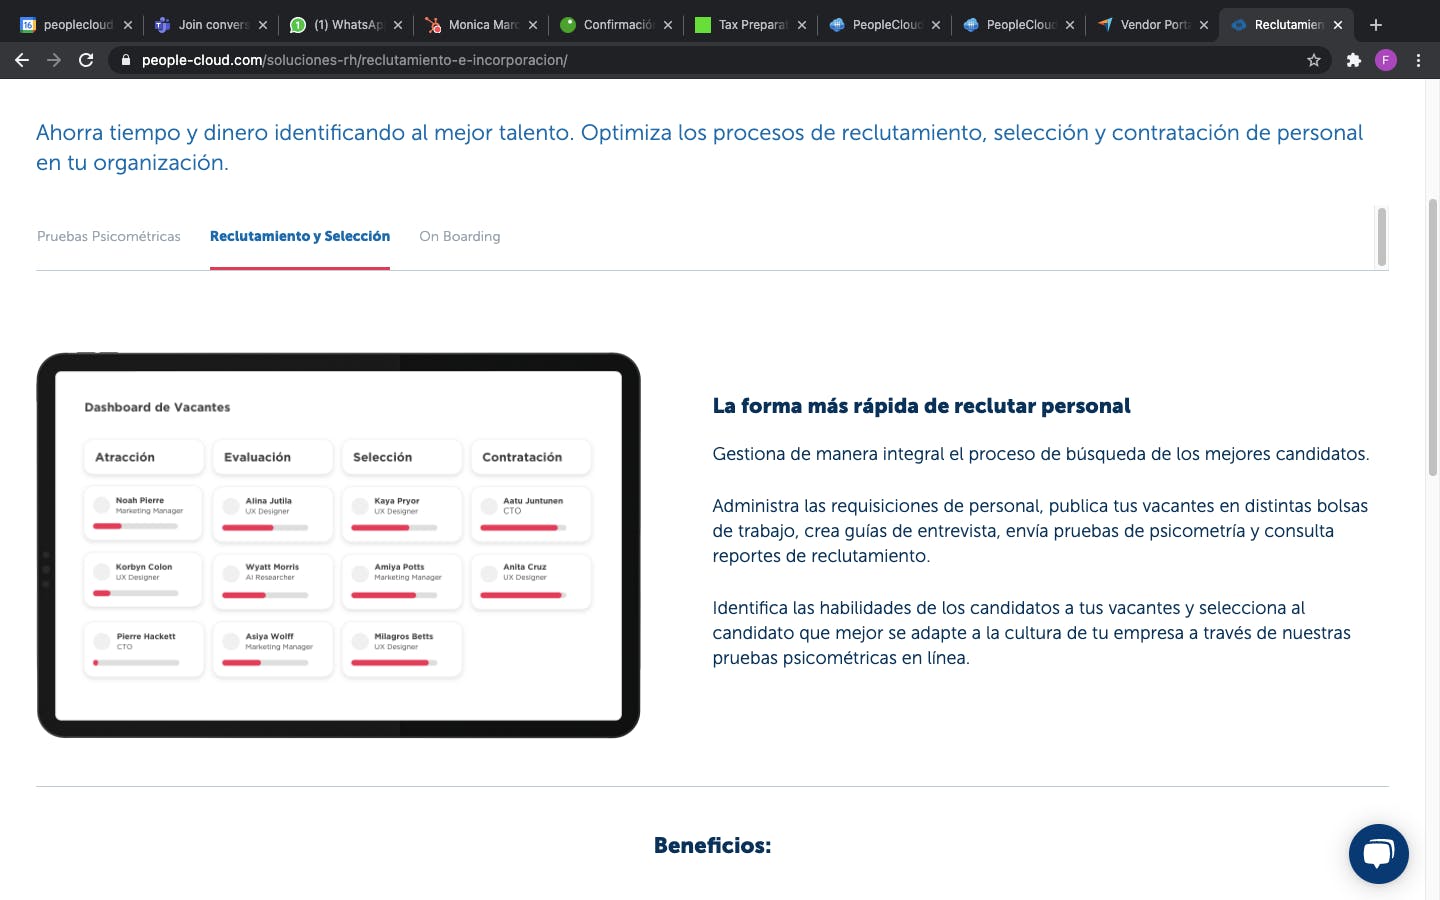Switch to the Confirmació tab
Image resolution: width=1440 pixels, height=900 pixels.
pos(617,25)
